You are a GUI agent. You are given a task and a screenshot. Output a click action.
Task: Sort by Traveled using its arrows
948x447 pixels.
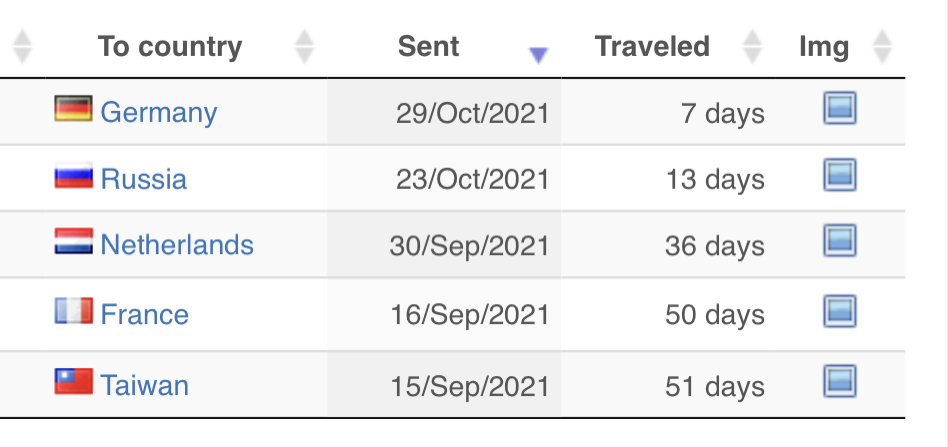[752, 47]
